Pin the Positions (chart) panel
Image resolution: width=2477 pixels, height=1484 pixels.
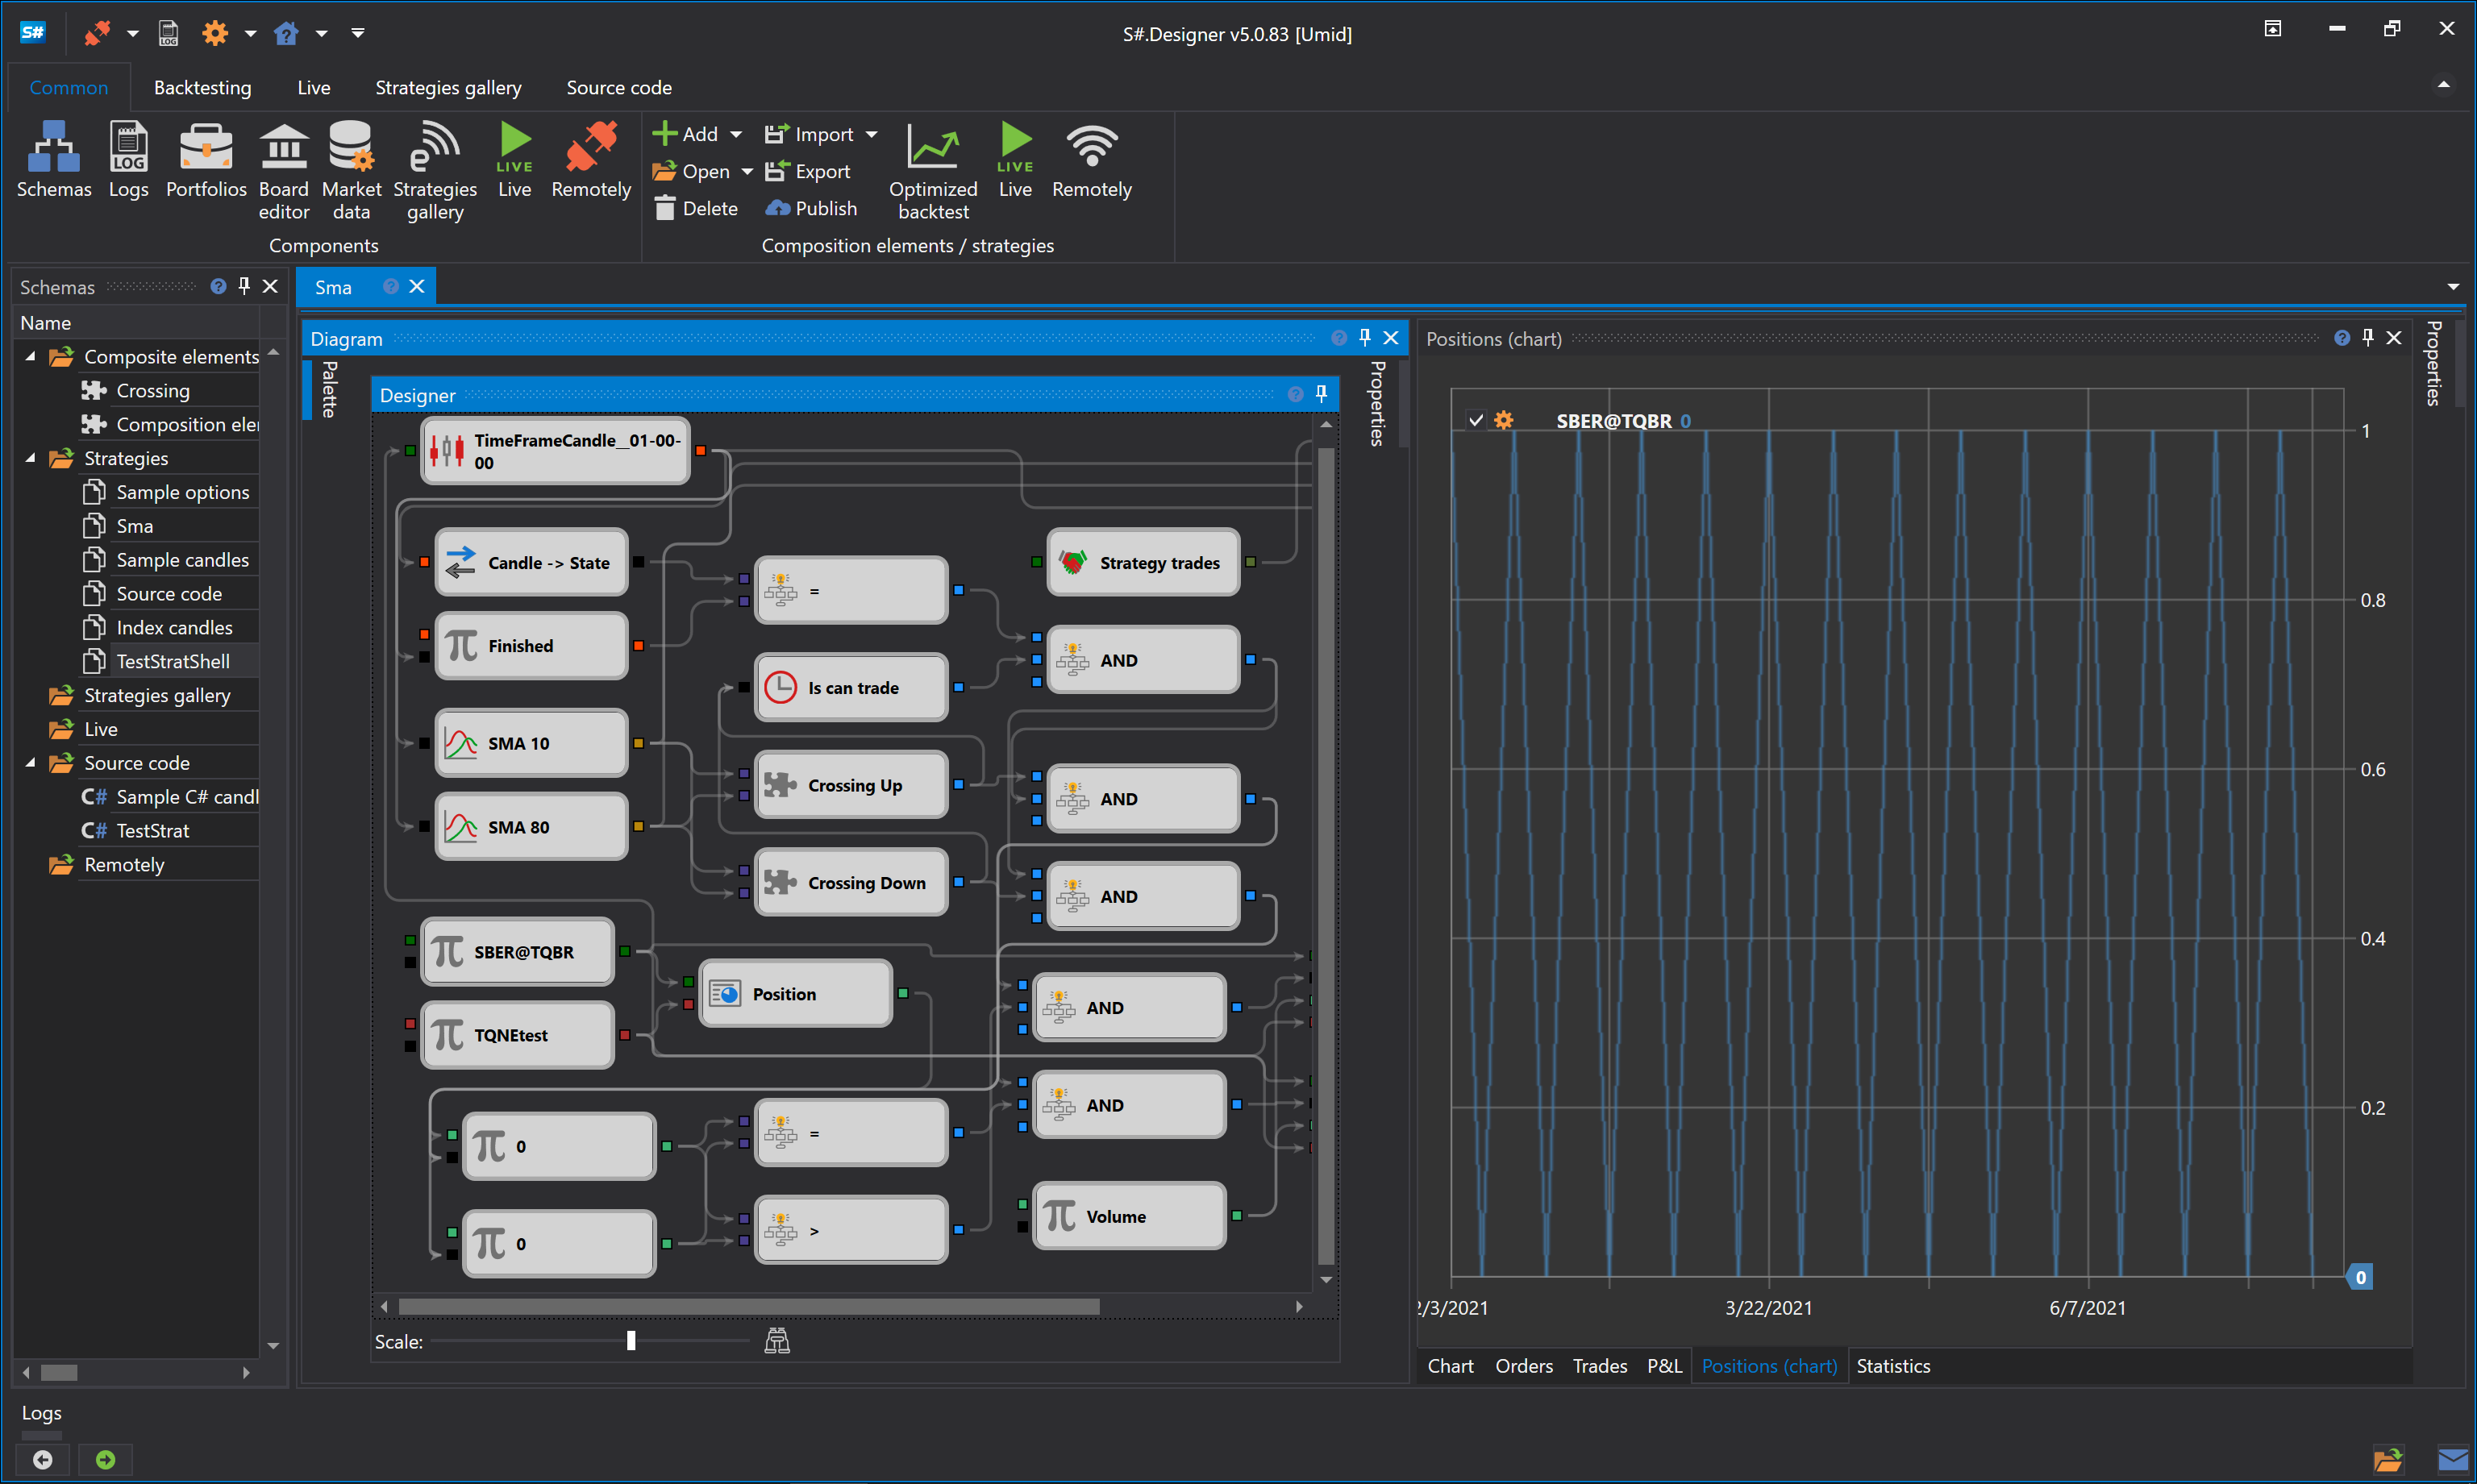[x=2367, y=338]
